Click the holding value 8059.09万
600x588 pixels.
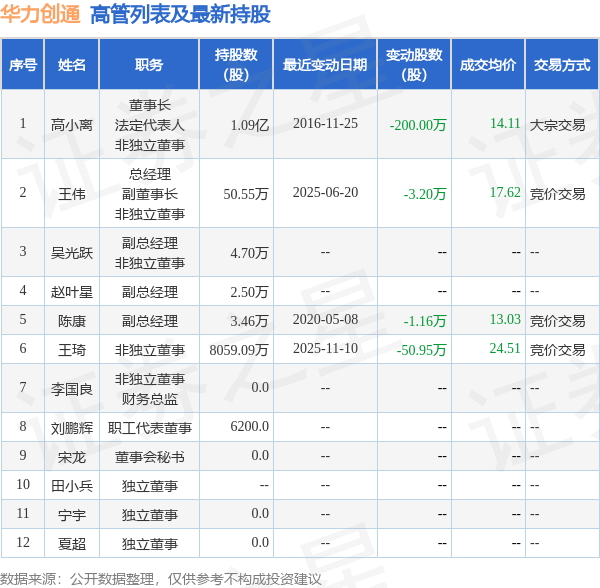click(239, 350)
